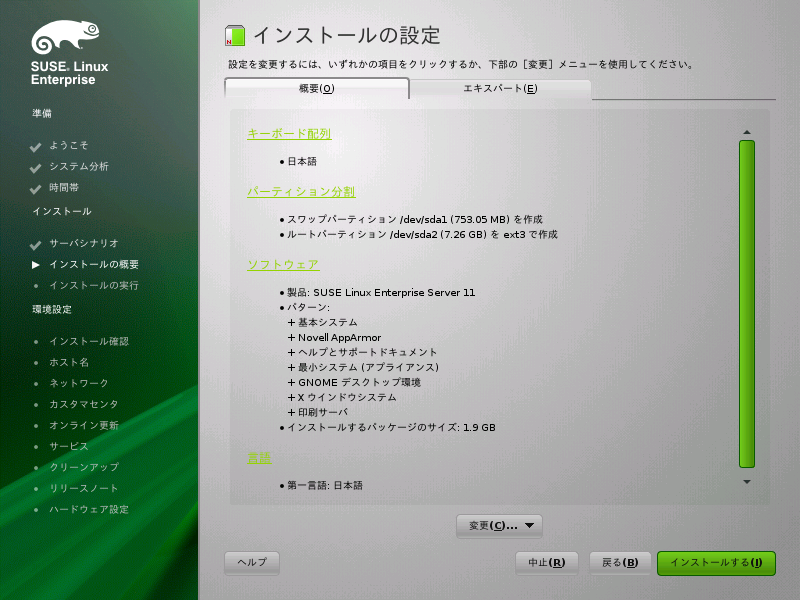Click the scrollbar up arrow
This screenshot has width=800, height=600.
pos(747,132)
